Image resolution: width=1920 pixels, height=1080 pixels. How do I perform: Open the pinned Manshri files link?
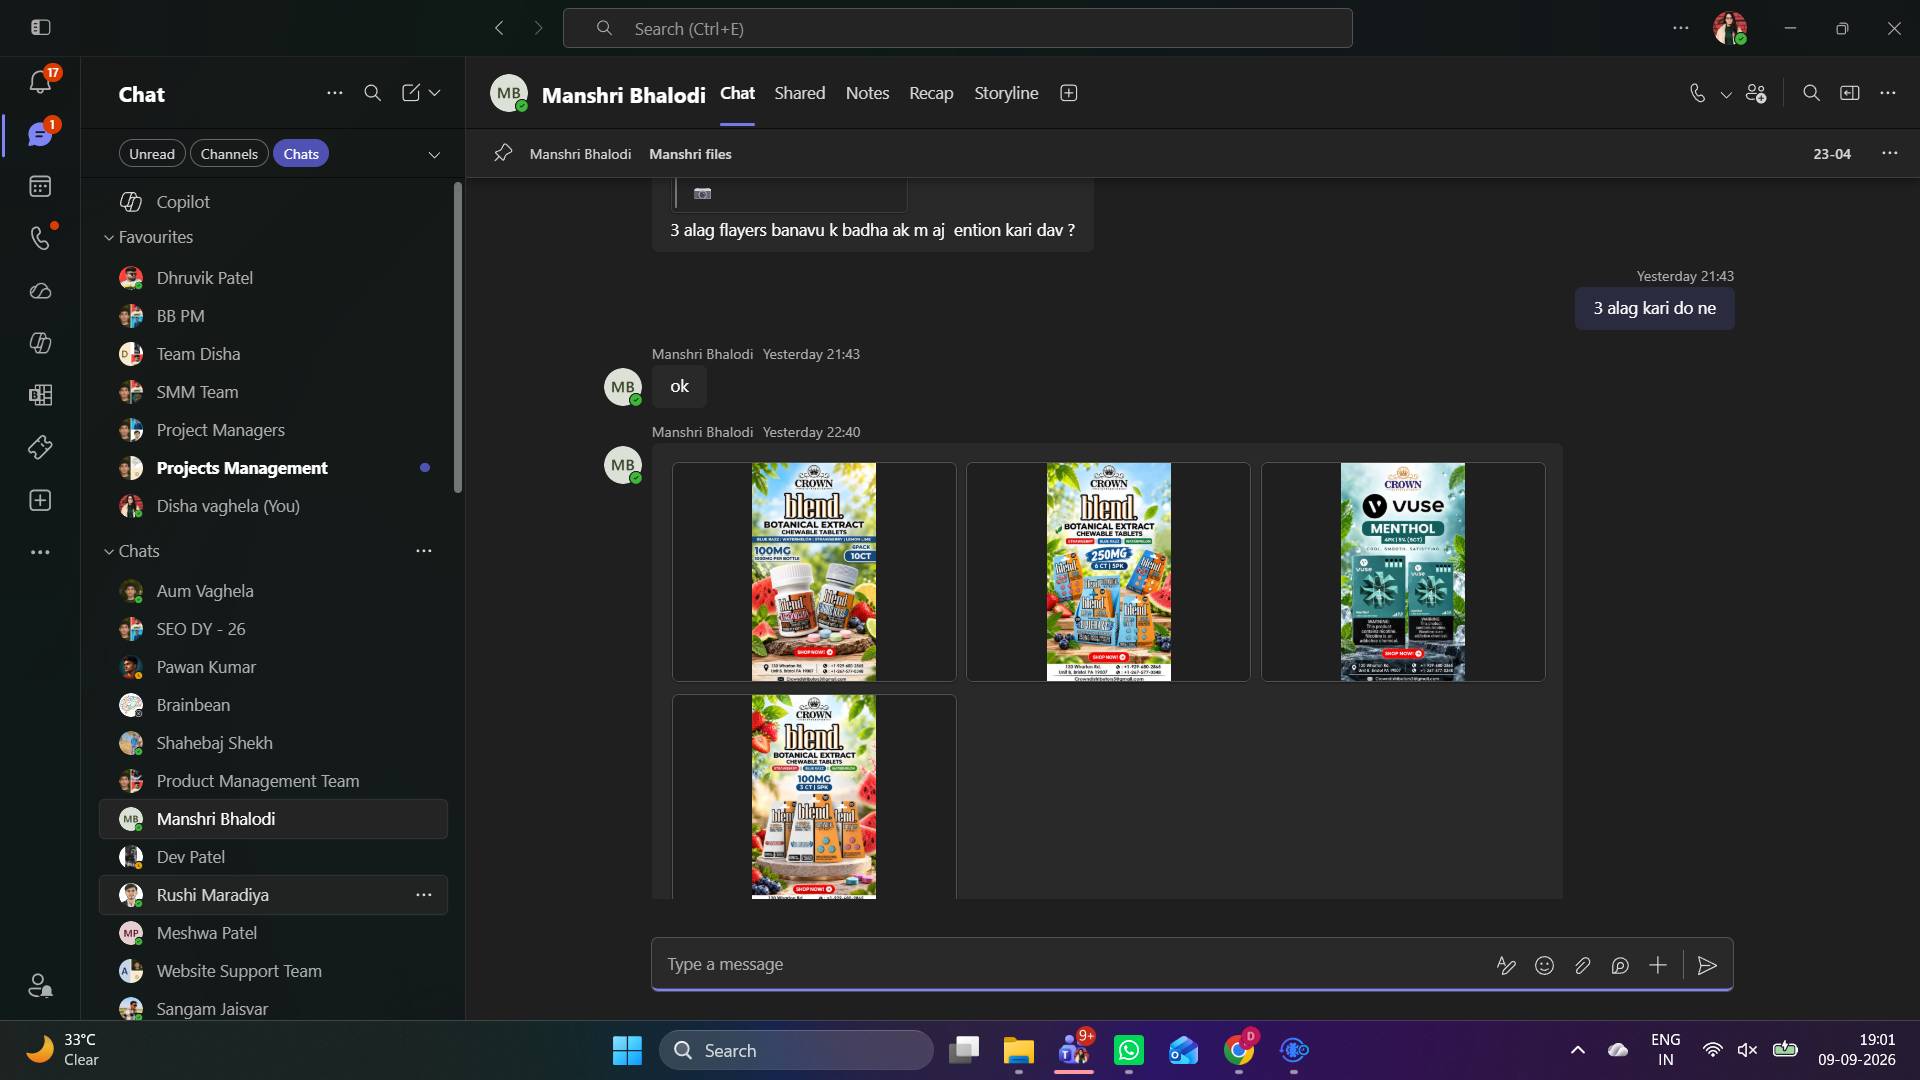(690, 154)
